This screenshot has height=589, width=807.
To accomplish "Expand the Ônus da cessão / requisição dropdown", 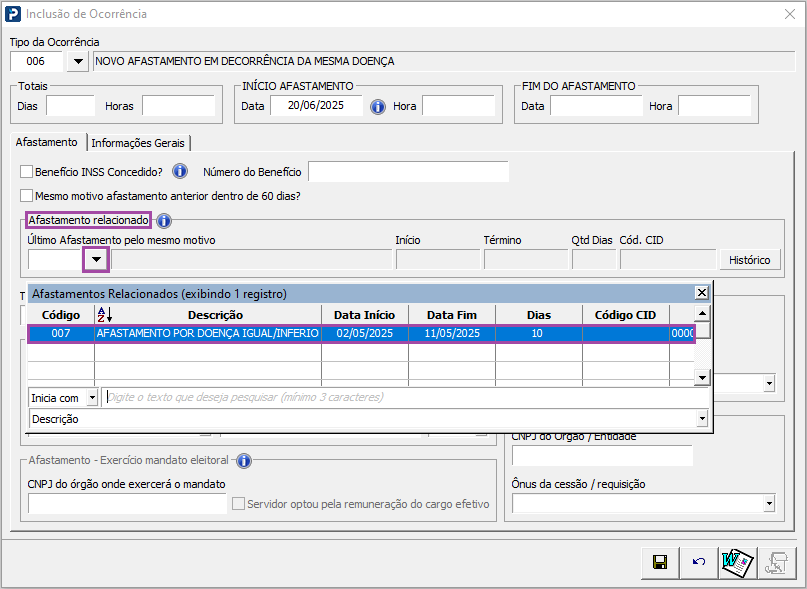I will (x=768, y=503).
